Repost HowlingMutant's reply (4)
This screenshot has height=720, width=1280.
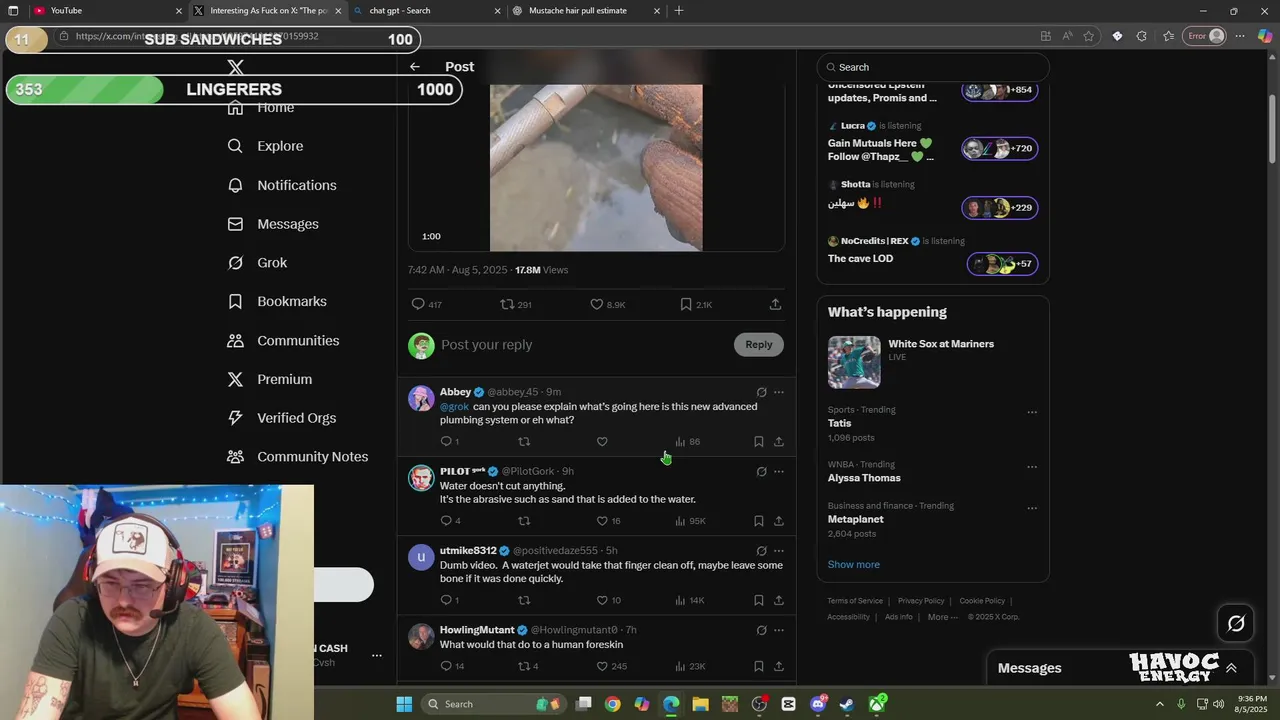coord(528,666)
